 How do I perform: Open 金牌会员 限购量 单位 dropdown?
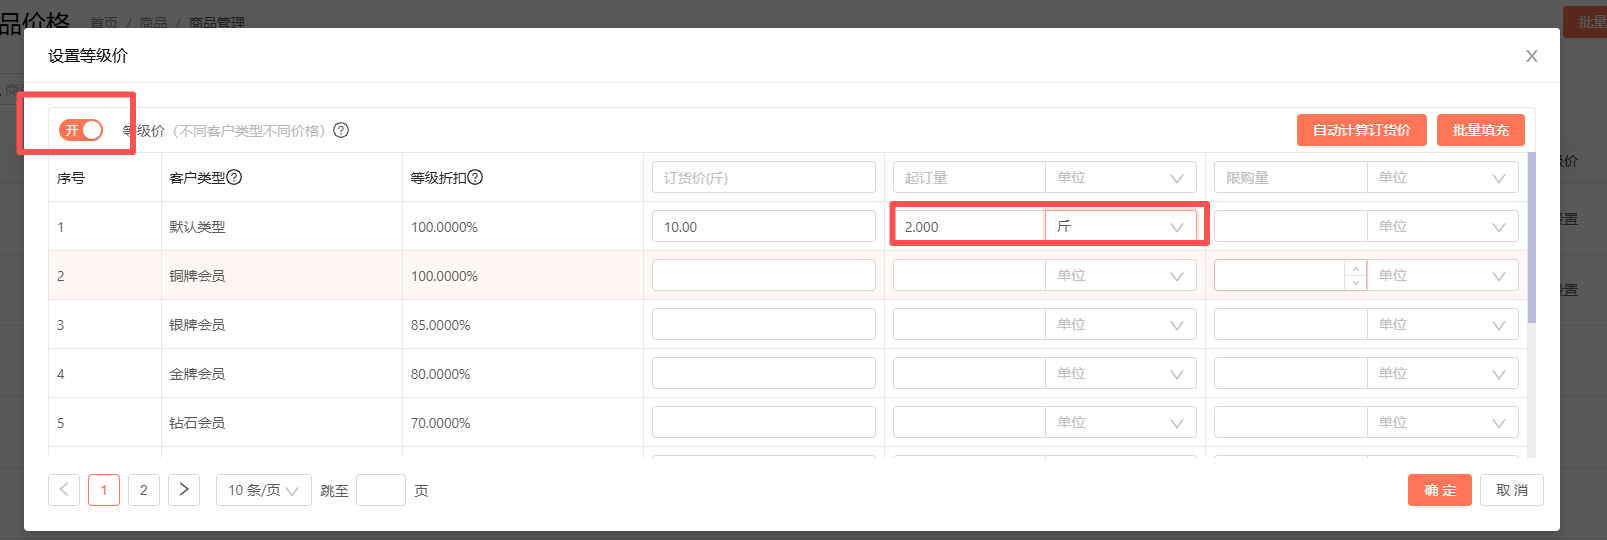click(x=1443, y=373)
